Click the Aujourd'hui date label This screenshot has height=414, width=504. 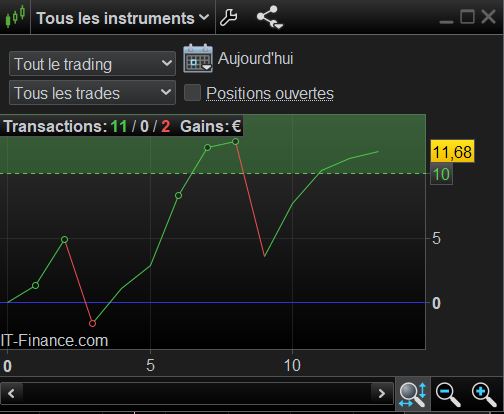(x=255, y=59)
